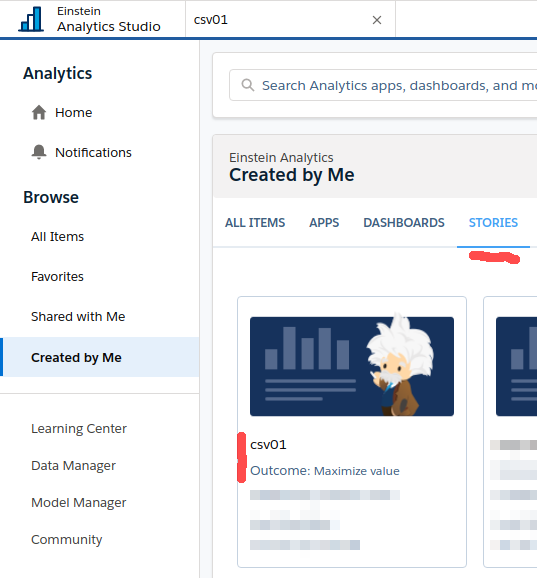Switch to the ALL ITEMS tab
The height and width of the screenshot is (578, 537).
[255, 223]
